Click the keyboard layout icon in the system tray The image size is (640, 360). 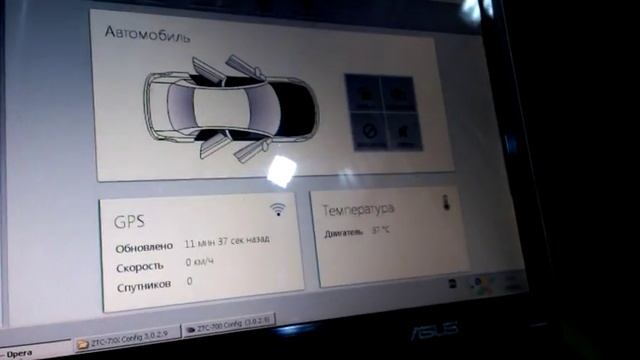[452, 283]
